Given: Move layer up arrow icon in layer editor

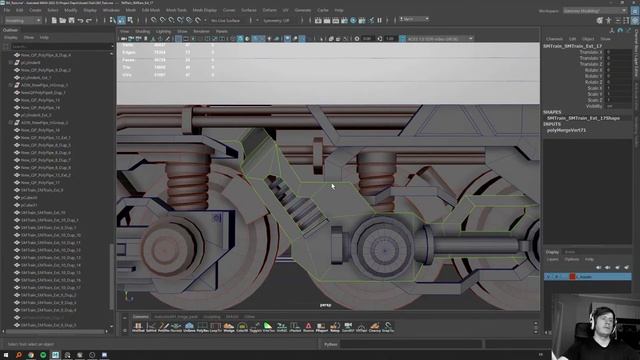Looking at the screenshot, I should coord(599,267).
